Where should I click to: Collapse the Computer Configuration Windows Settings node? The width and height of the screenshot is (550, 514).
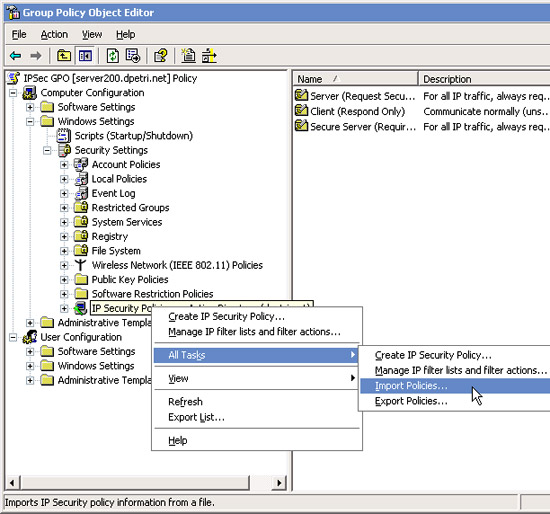(x=30, y=122)
